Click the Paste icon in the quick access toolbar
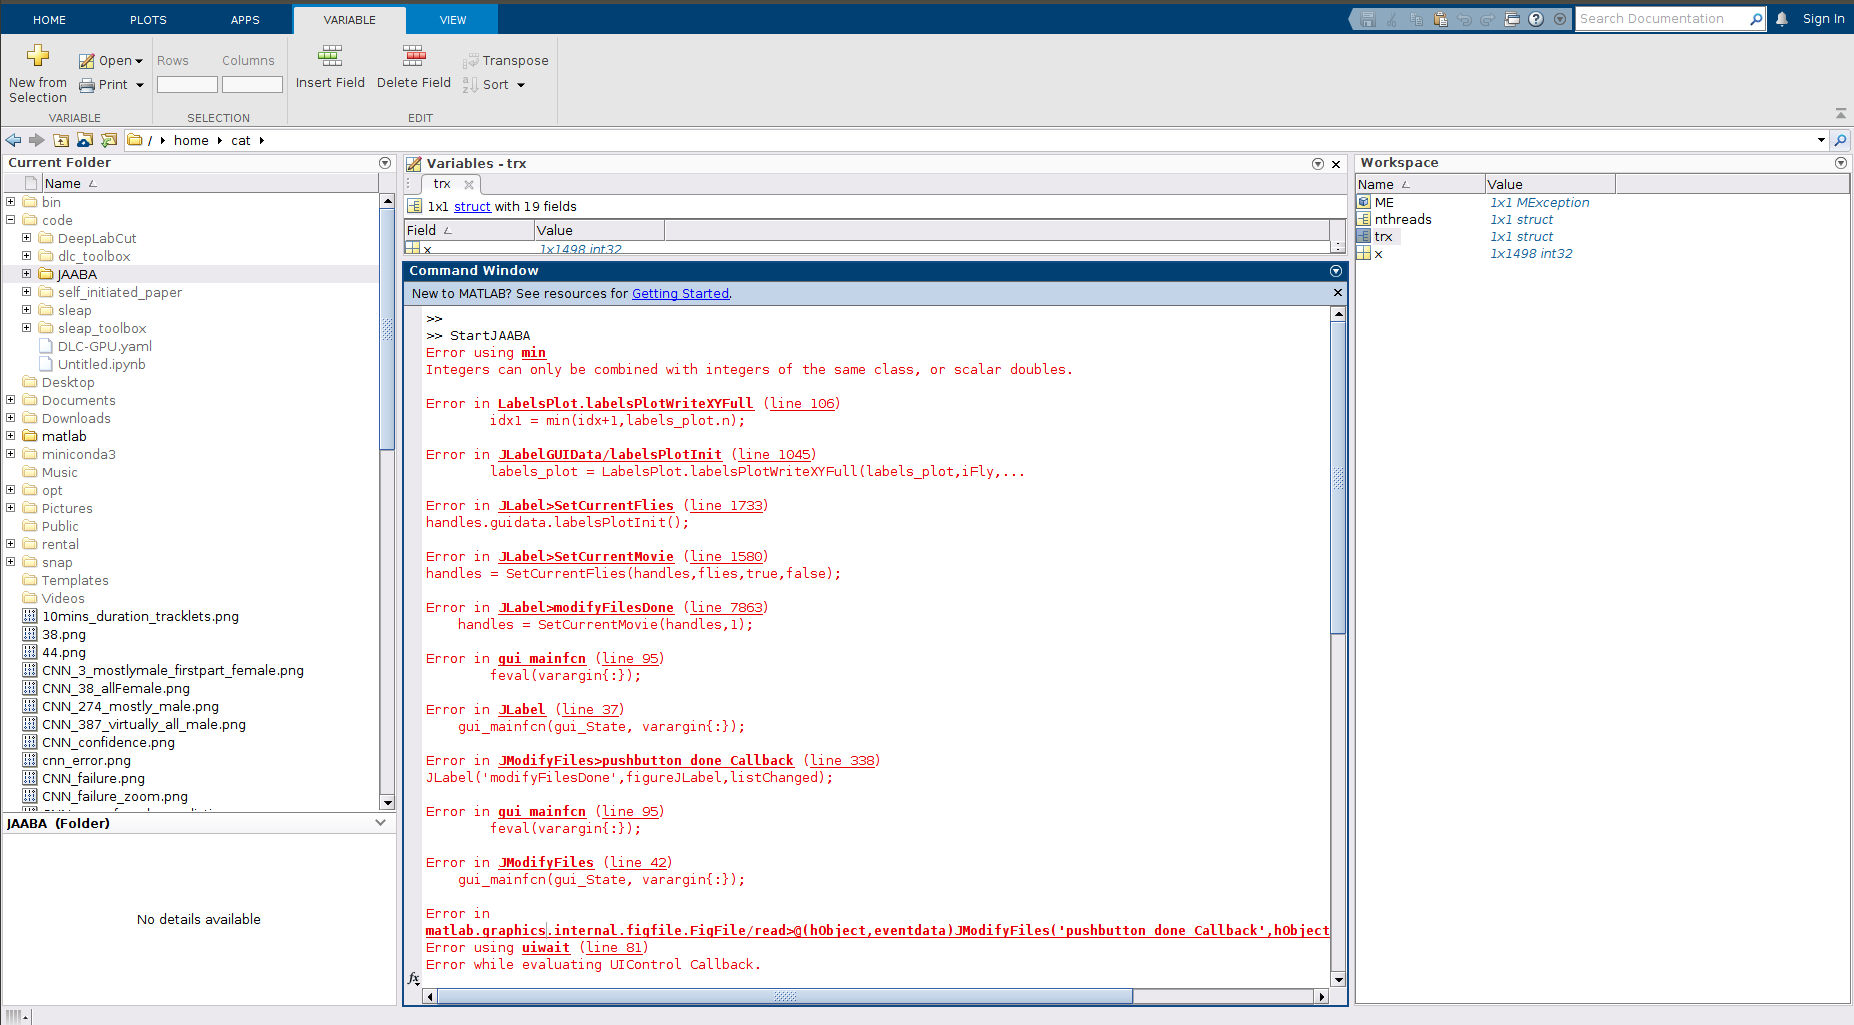The width and height of the screenshot is (1854, 1025). 1439,18
